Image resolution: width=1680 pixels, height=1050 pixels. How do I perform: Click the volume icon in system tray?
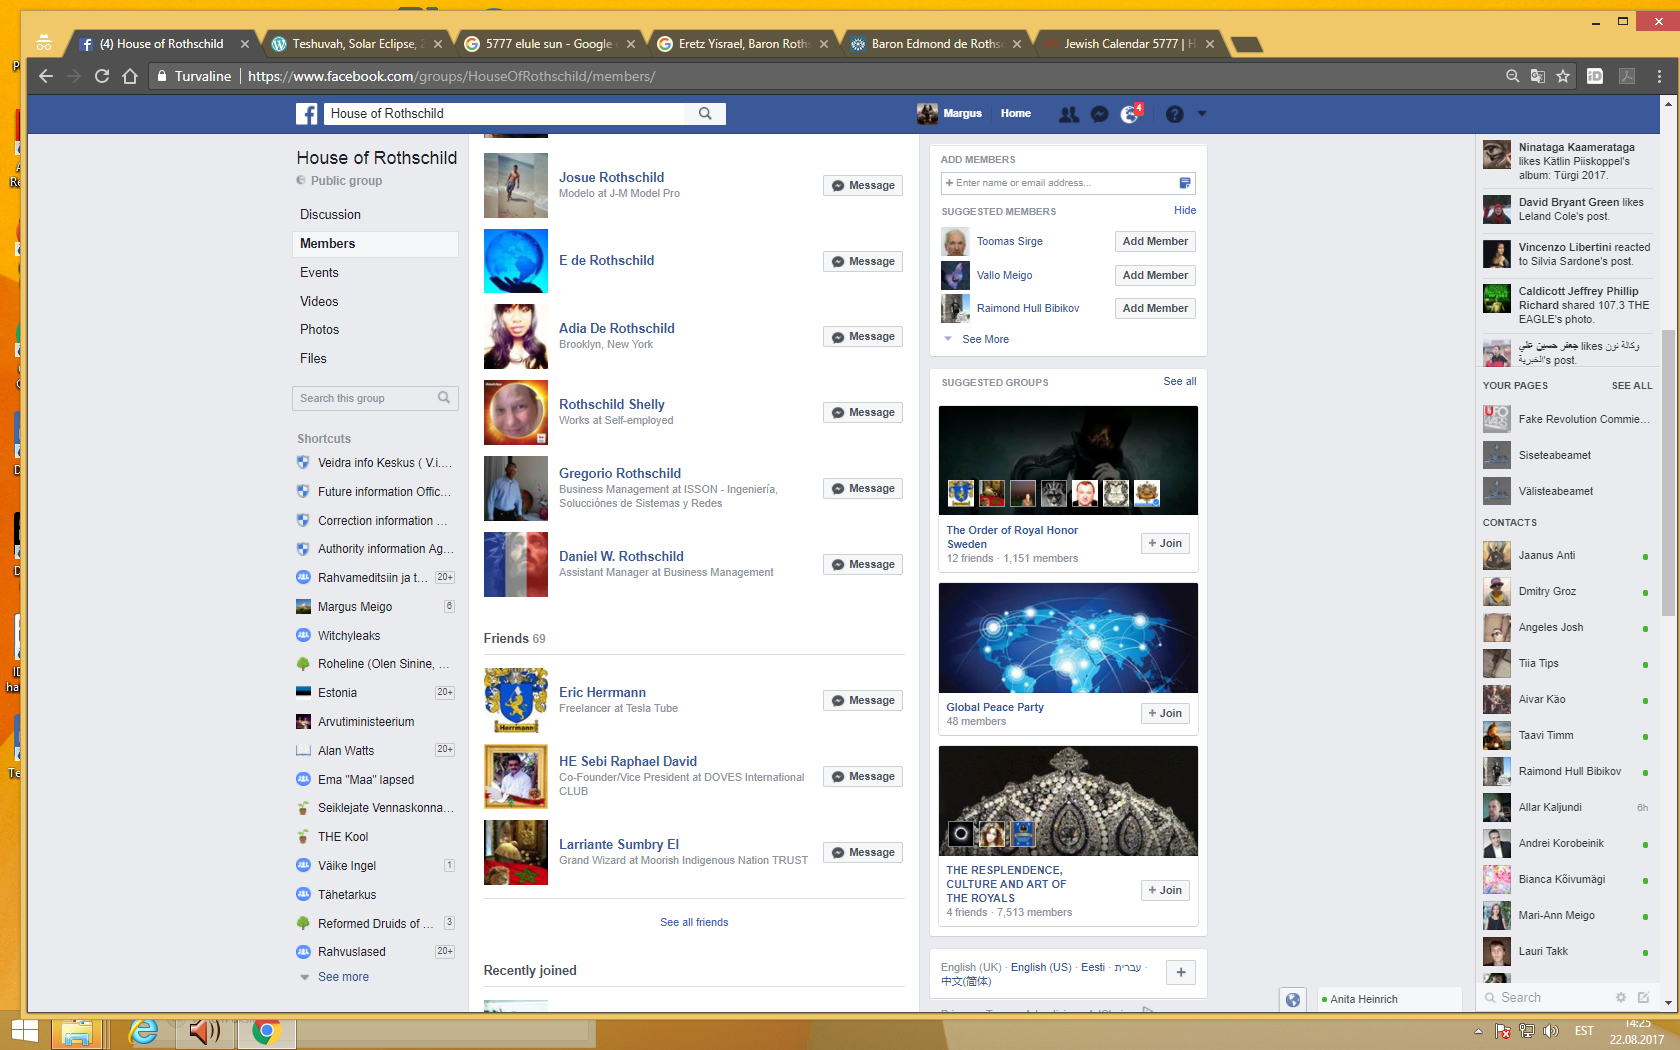pos(1550,1031)
